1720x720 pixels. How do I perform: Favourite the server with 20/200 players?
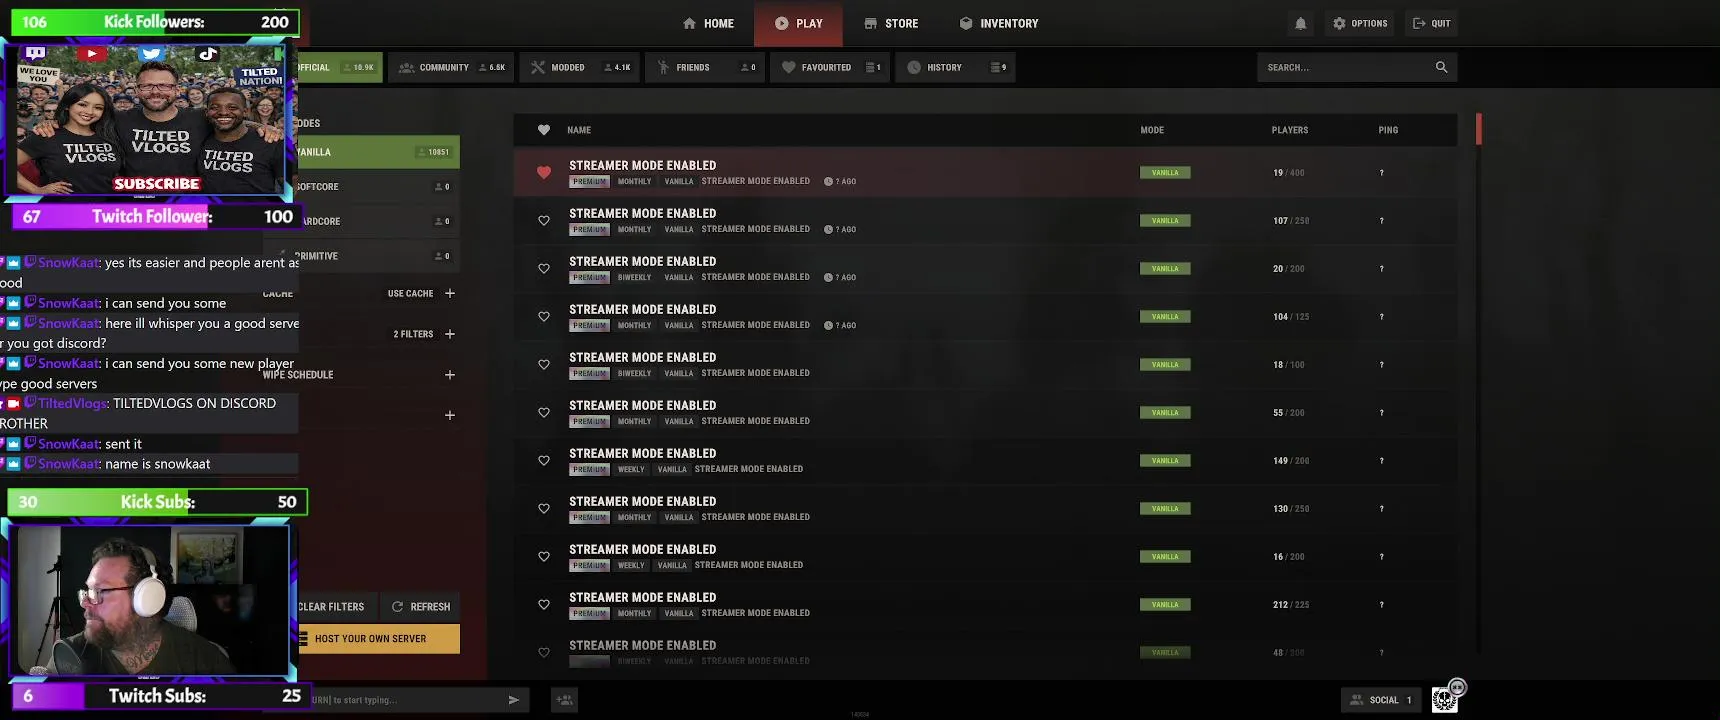pos(544,269)
